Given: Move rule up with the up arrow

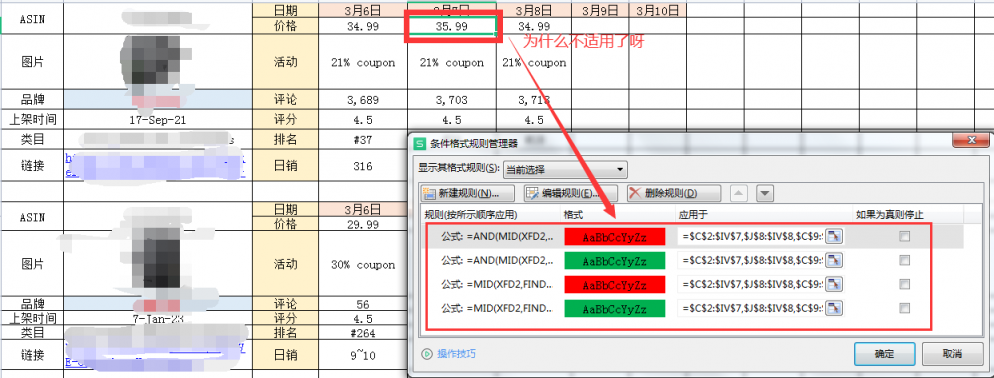Looking at the screenshot, I should 740,193.
